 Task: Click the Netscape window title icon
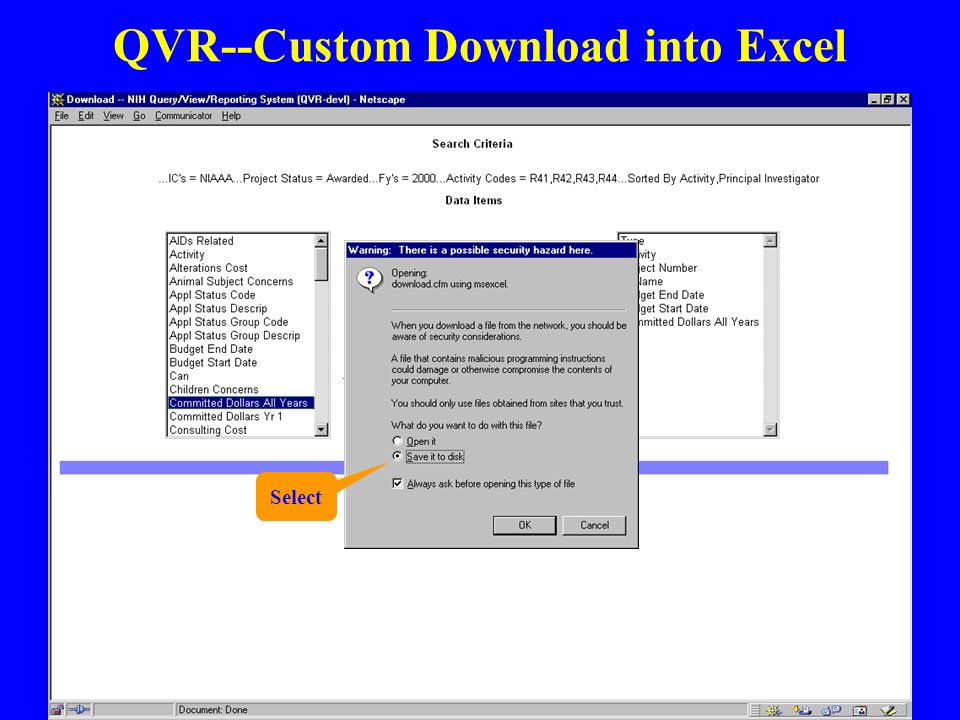click(x=58, y=99)
